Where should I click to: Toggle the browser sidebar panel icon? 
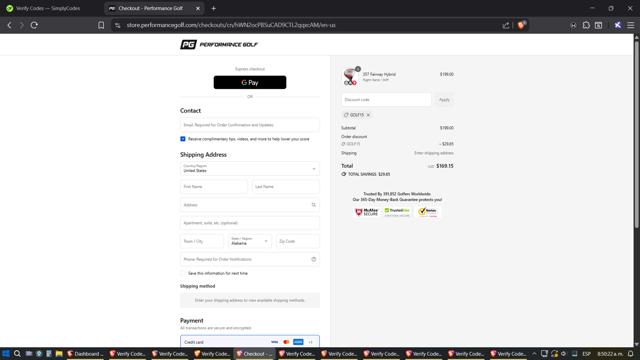598,25
